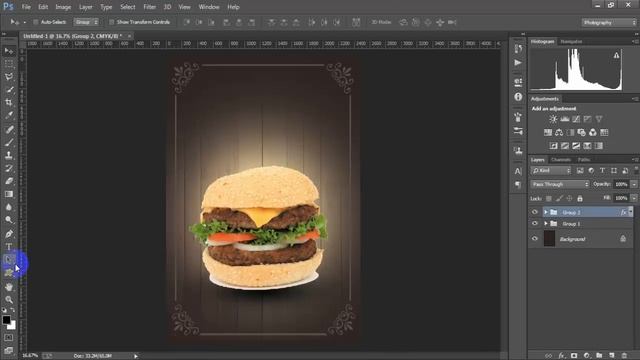Select the Eraser tool
Image resolution: width=640 pixels, height=360 pixels.
9,181
